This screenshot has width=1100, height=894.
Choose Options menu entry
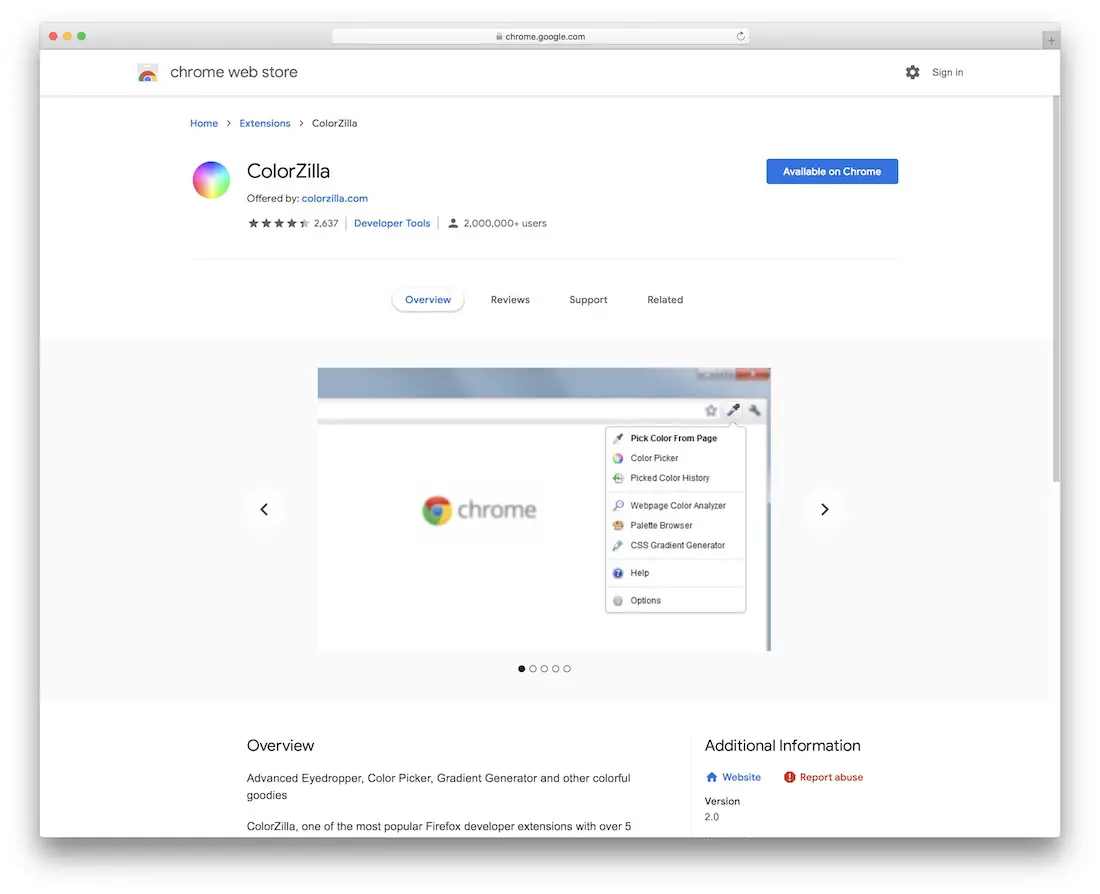[675, 601]
